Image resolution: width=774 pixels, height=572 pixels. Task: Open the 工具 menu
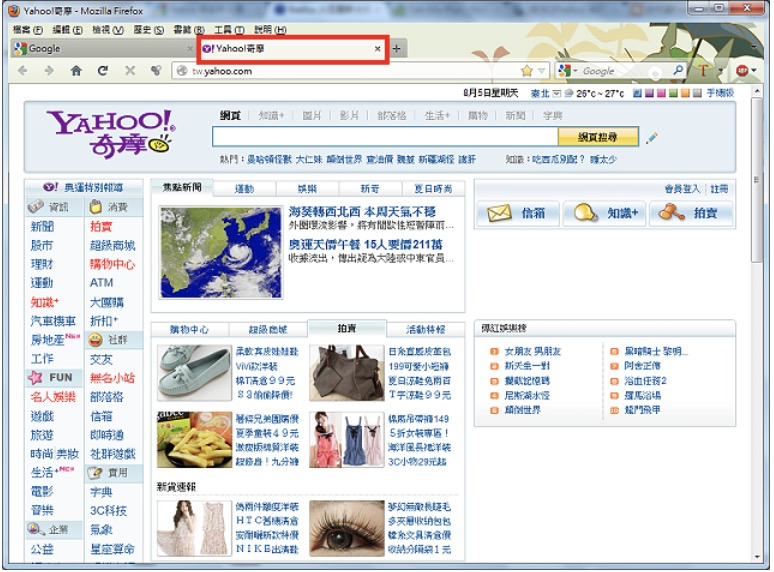(229, 30)
